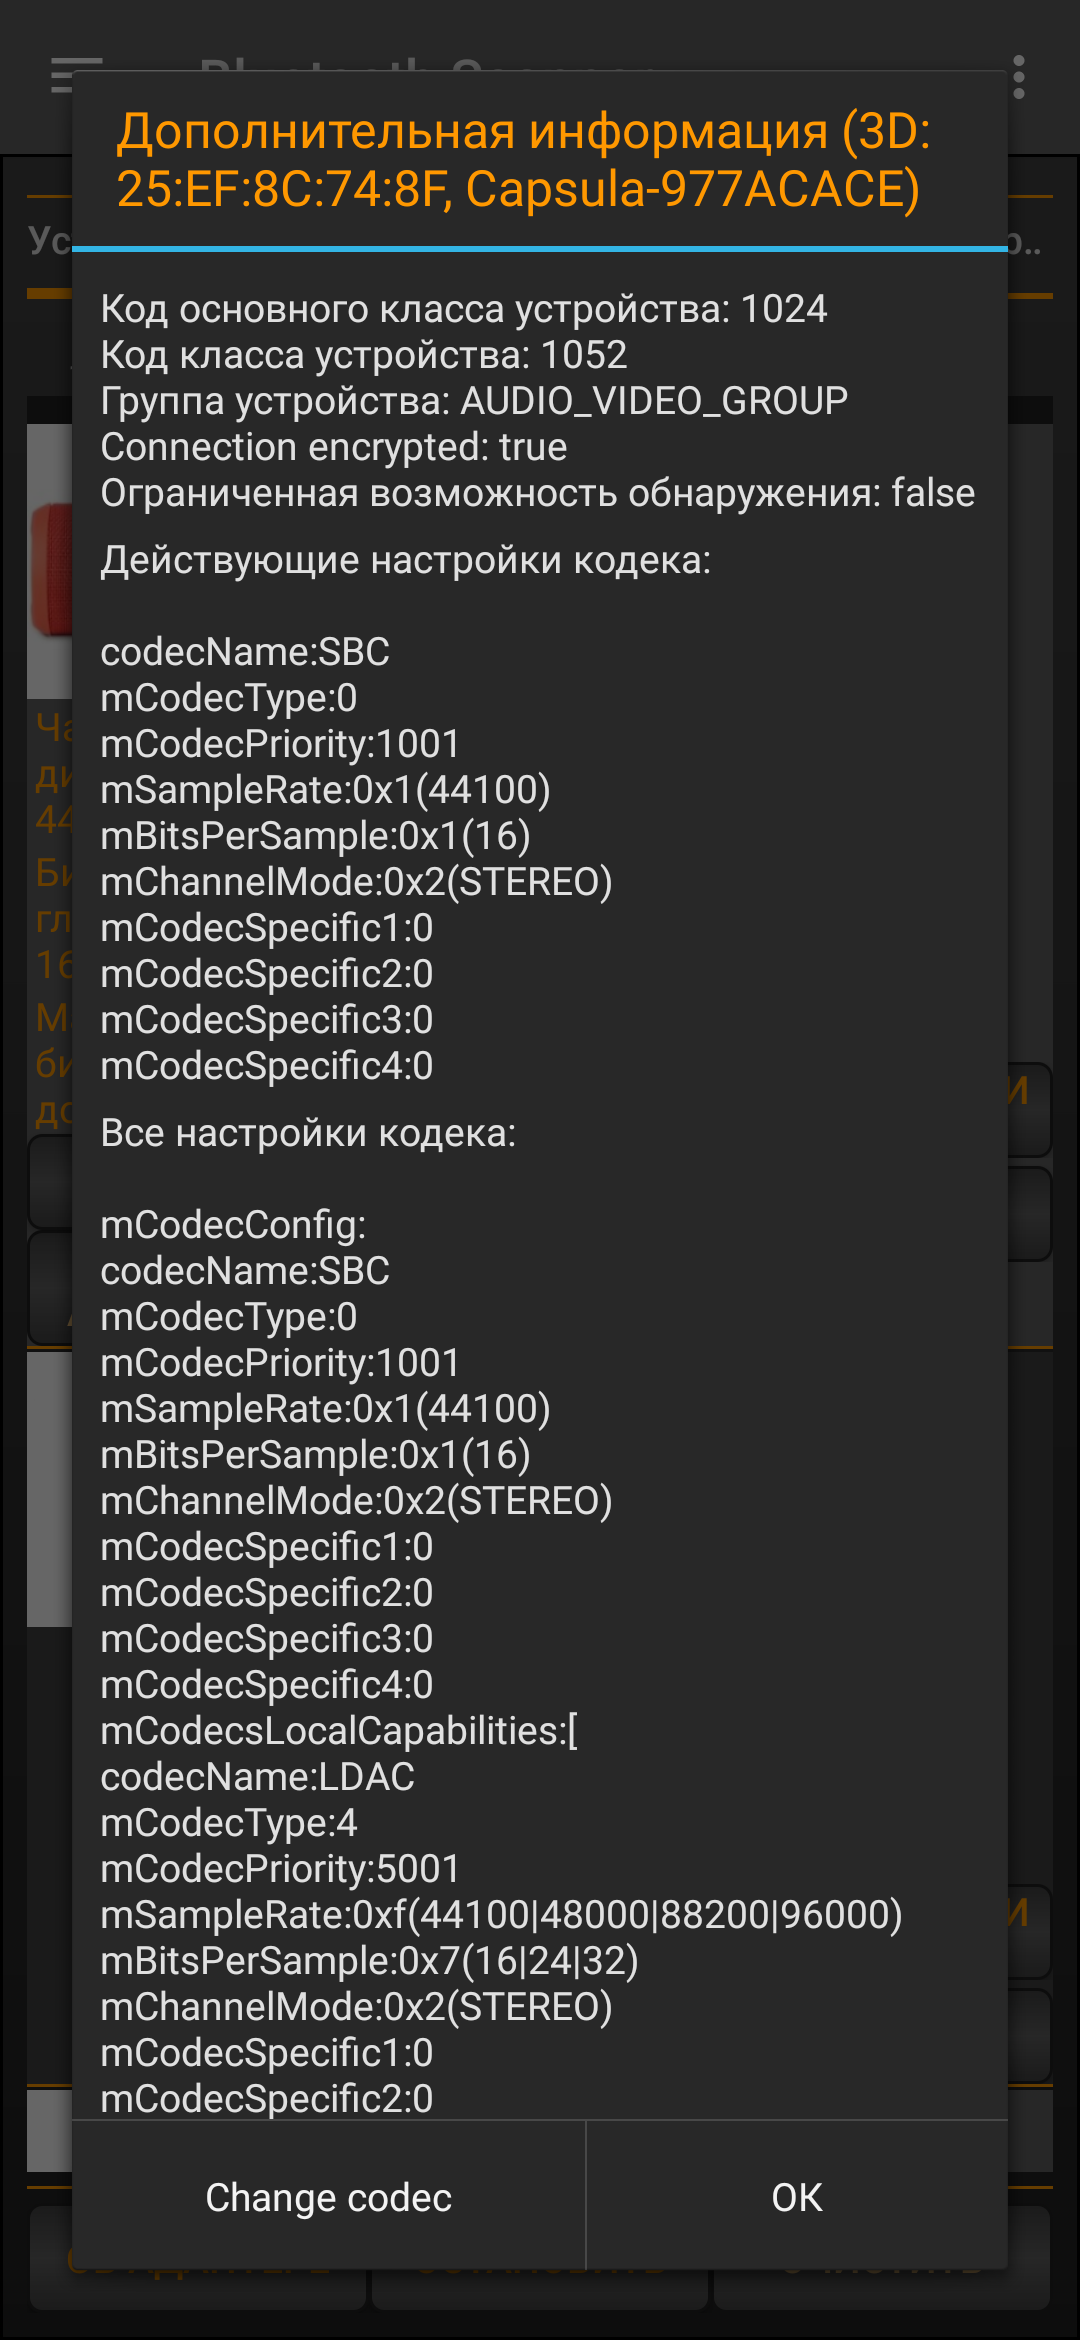Screen dimensions: 1080x2340
Task: Confirm the dialog with OK
Action: [x=797, y=2197]
